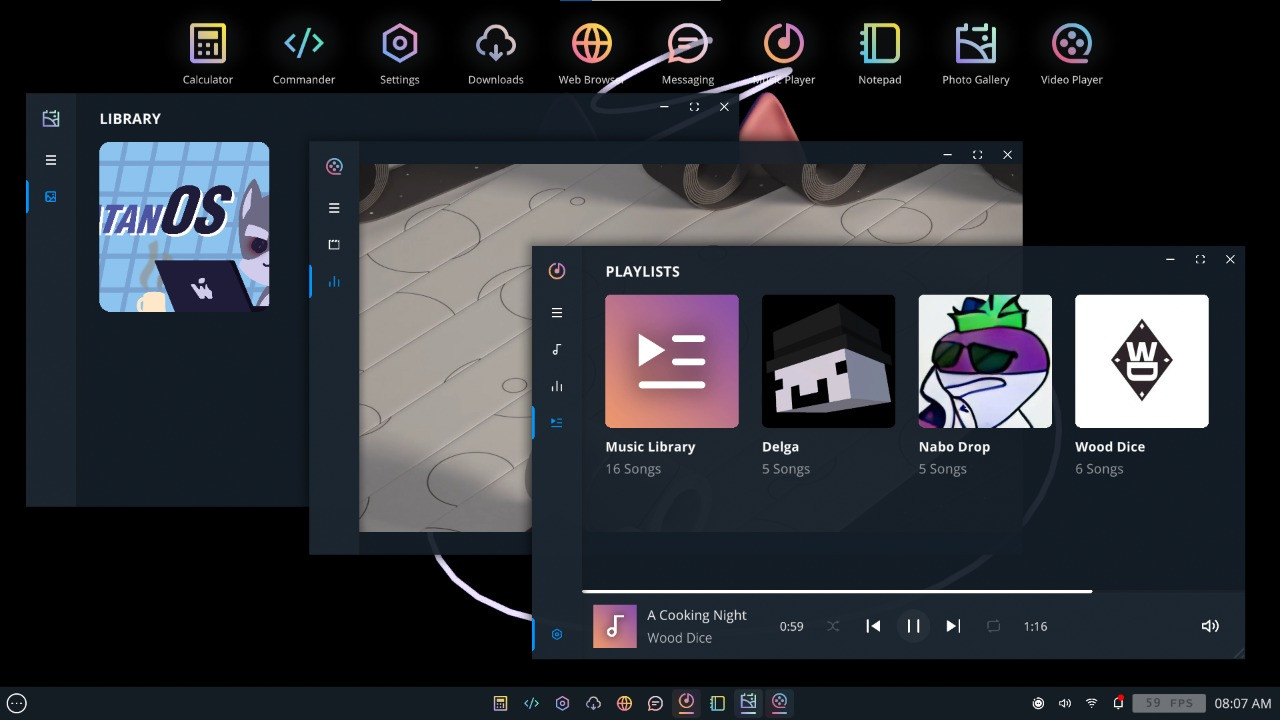Click the Photo Gallery logo icon in Library window
Image resolution: width=1280 pixels, height=720 pixels.
(x=50, y=118)
